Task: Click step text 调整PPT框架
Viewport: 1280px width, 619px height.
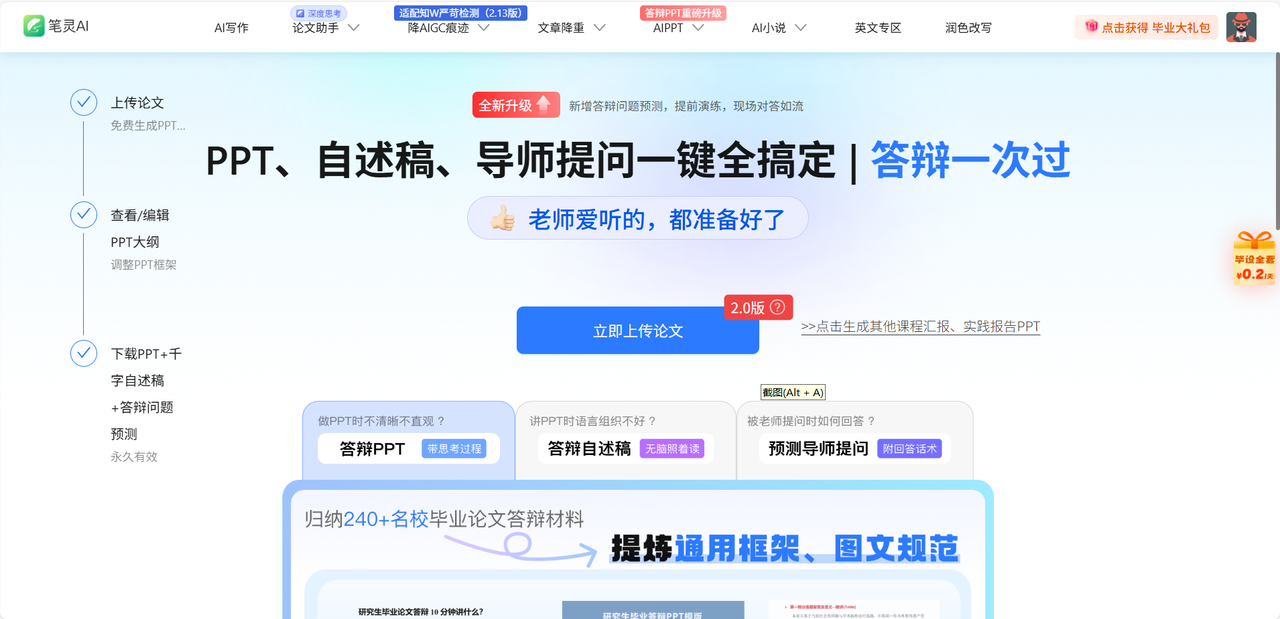Action: tap(143, 265)
